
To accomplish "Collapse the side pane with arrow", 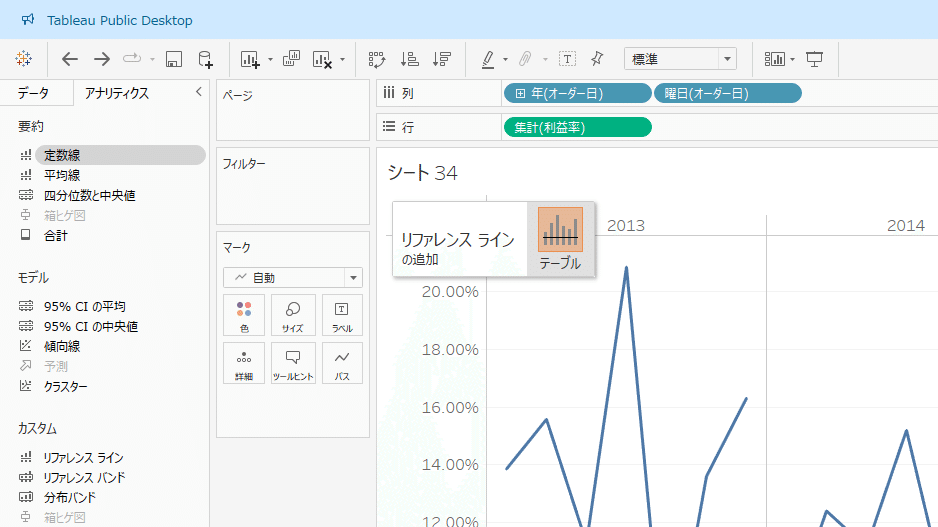I will point(199,92).
